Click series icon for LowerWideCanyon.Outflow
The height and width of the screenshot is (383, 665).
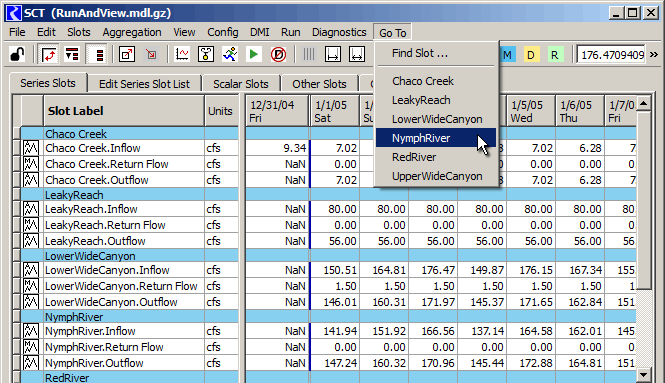point(31,302)
